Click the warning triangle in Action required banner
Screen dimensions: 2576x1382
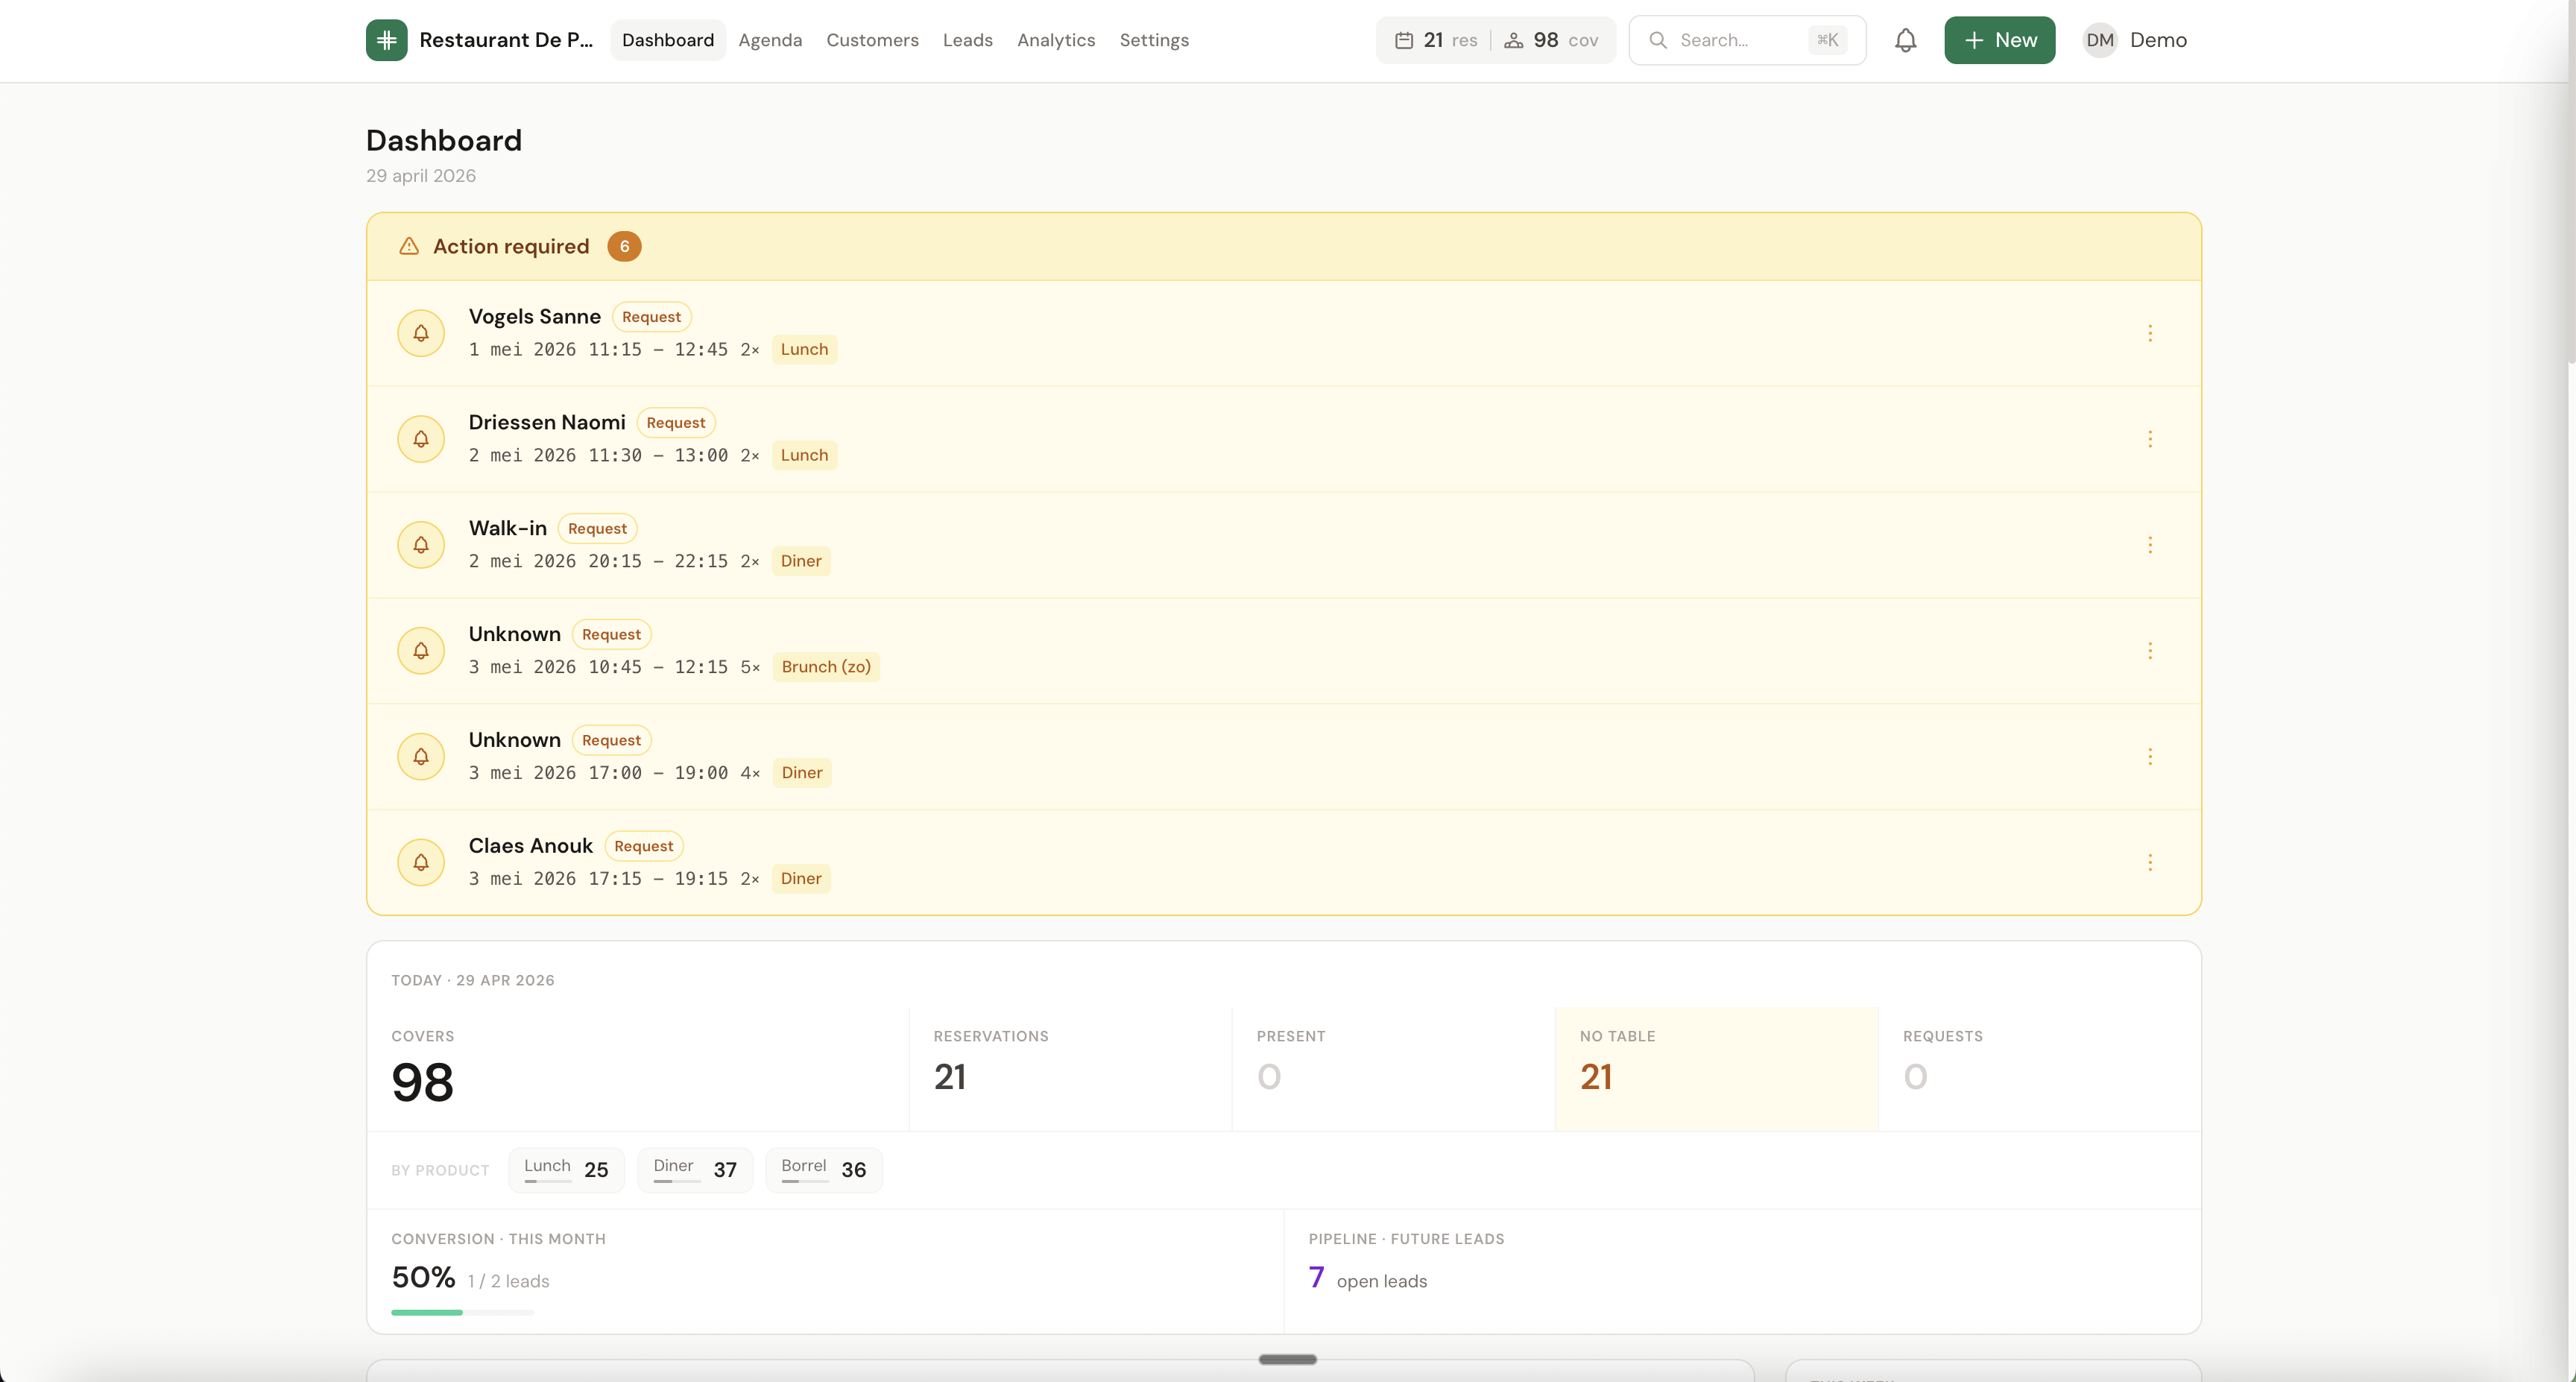(409, 246)
